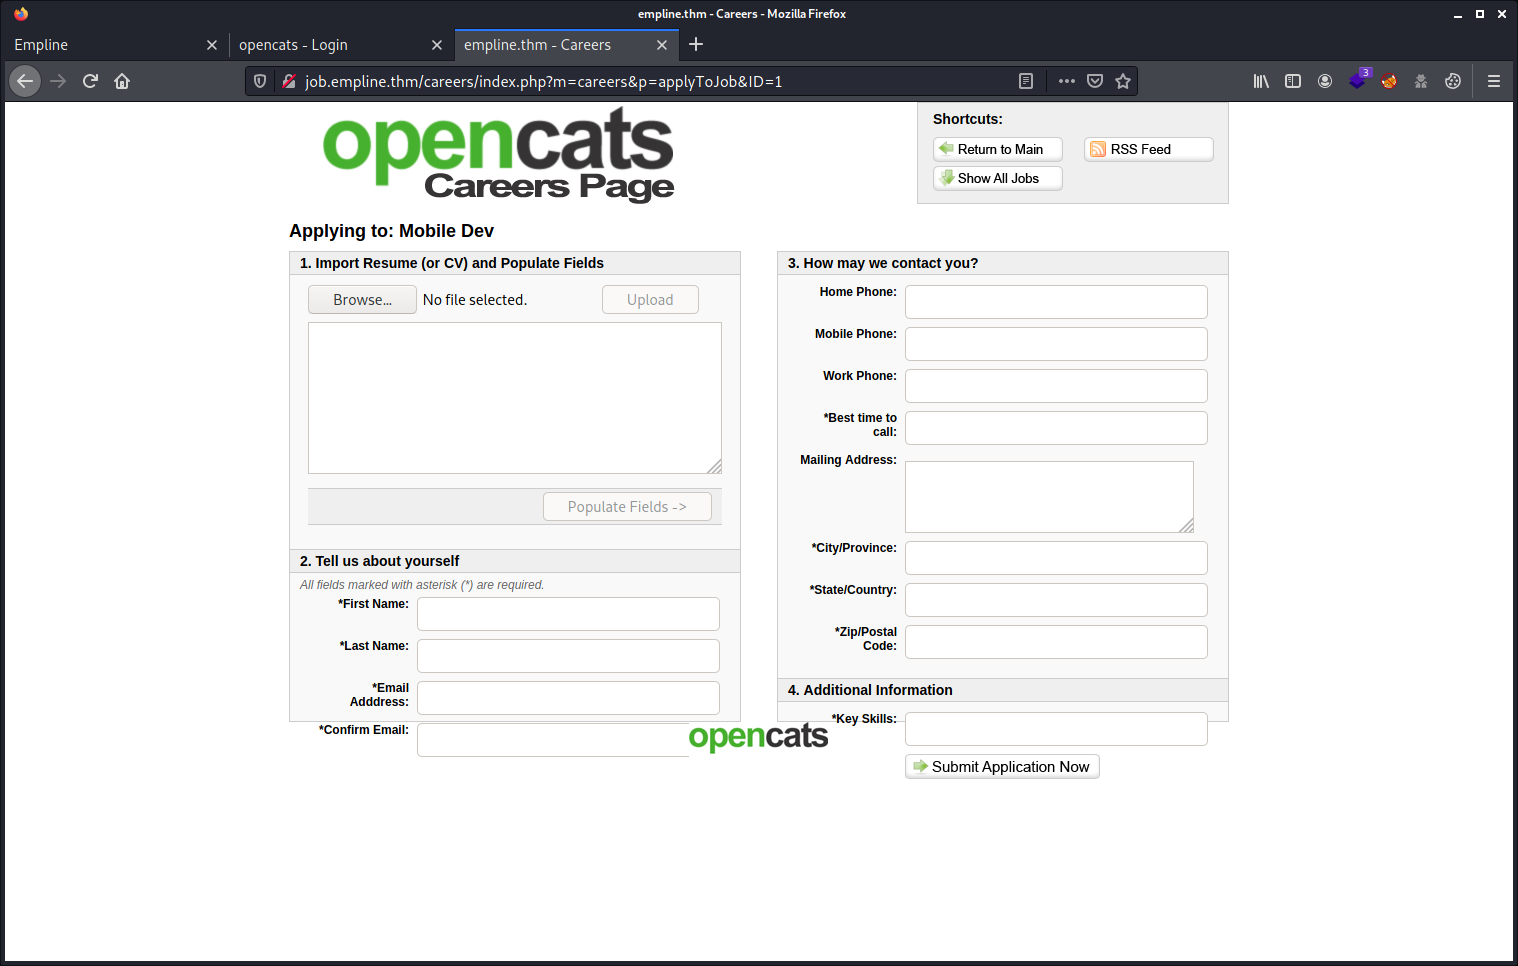1518x966 pixels.
Task: Open page actions three-dot menu
Action: pyautogui.click(x=1067, y=81)
